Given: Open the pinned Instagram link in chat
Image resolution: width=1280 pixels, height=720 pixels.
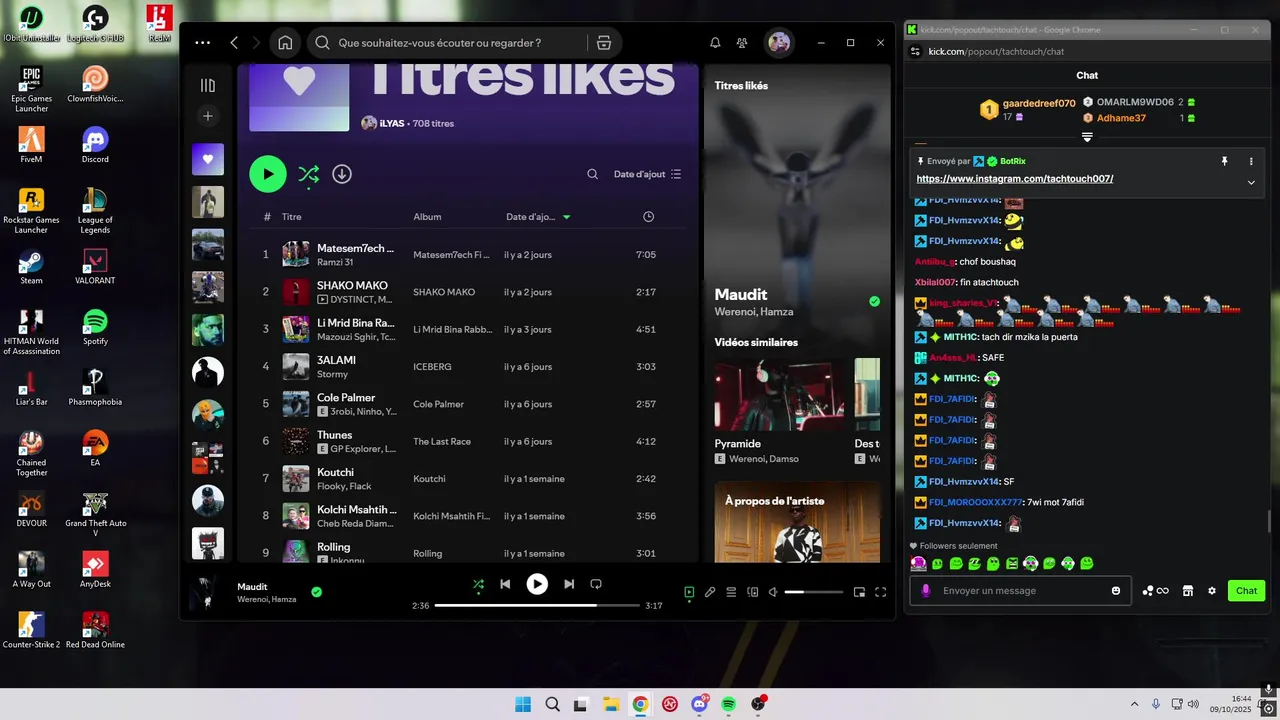Looking at the screenshot, I should point(1014,179).
